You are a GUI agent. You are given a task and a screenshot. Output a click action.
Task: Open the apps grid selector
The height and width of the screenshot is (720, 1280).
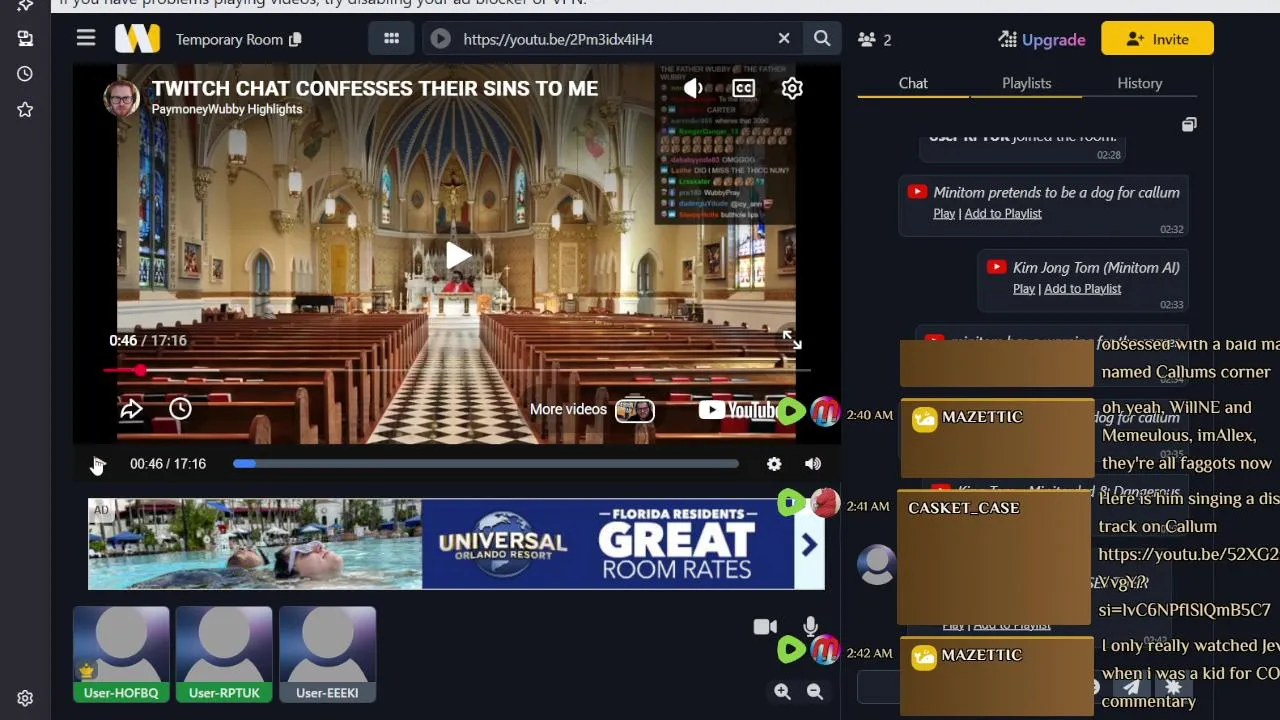coord(391,39)
